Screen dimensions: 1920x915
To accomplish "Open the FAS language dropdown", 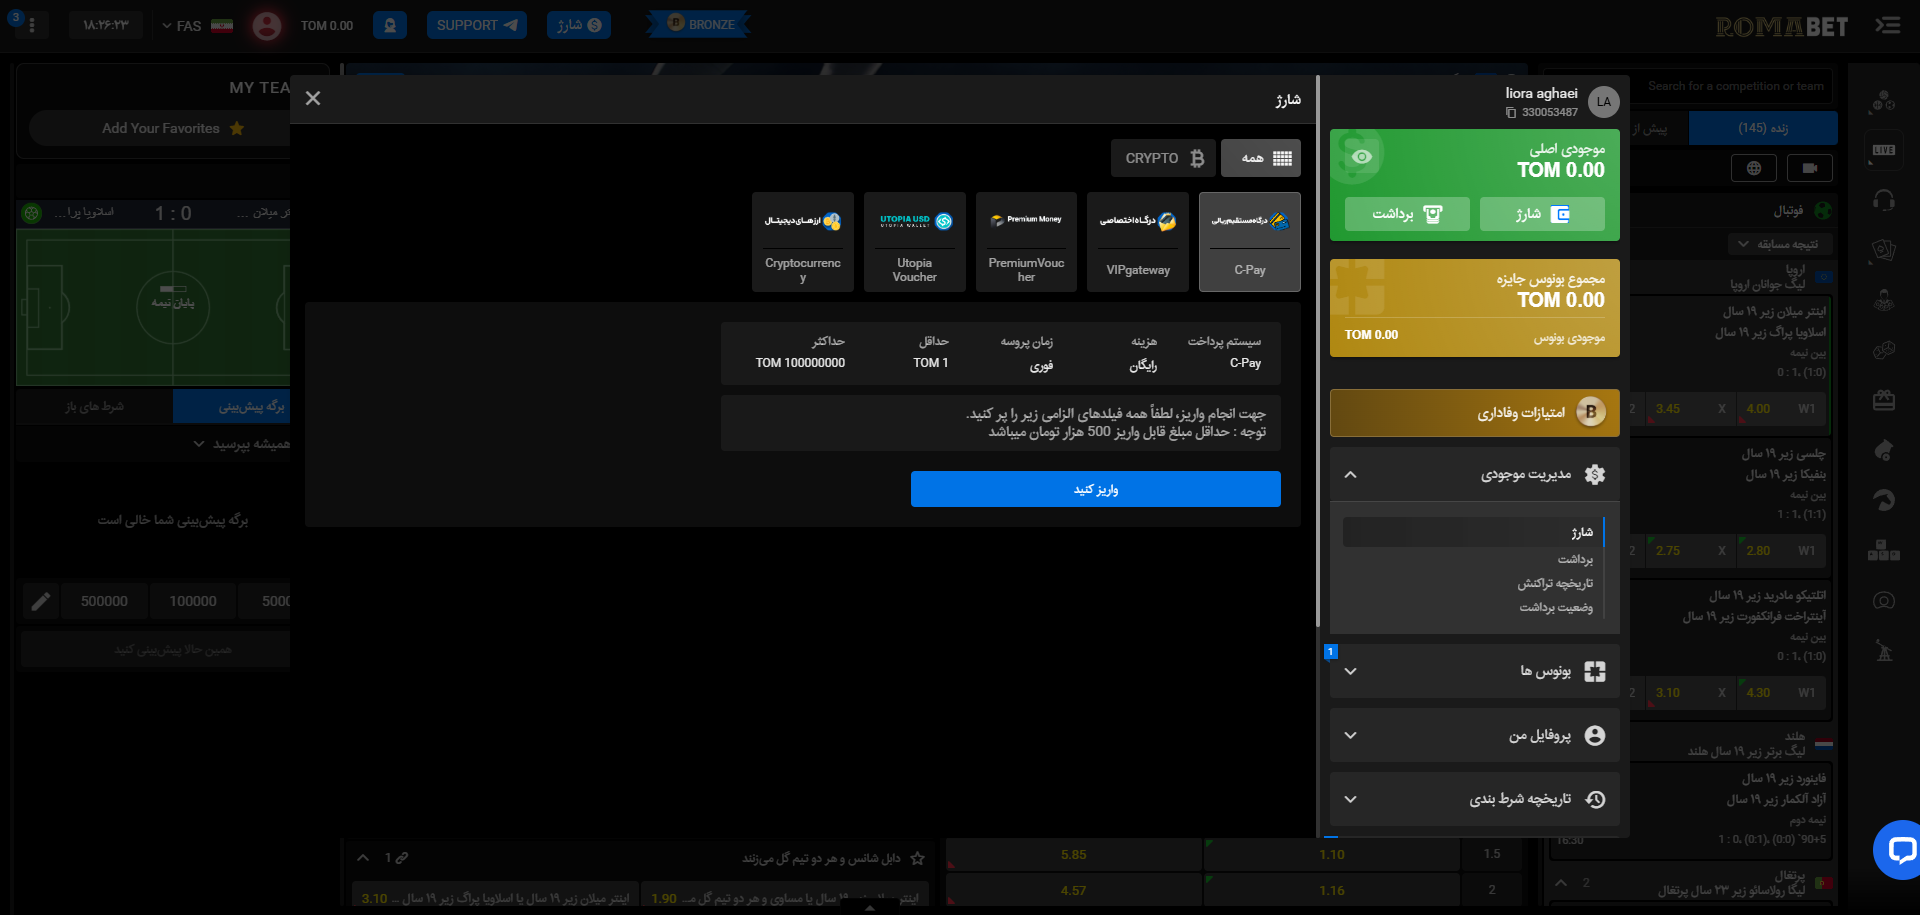I will click(x=196, y=25).
